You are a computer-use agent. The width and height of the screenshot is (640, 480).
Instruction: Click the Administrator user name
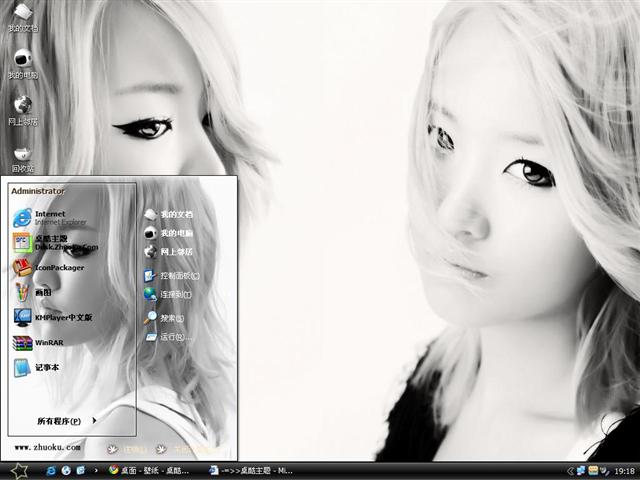coord(38,191)
